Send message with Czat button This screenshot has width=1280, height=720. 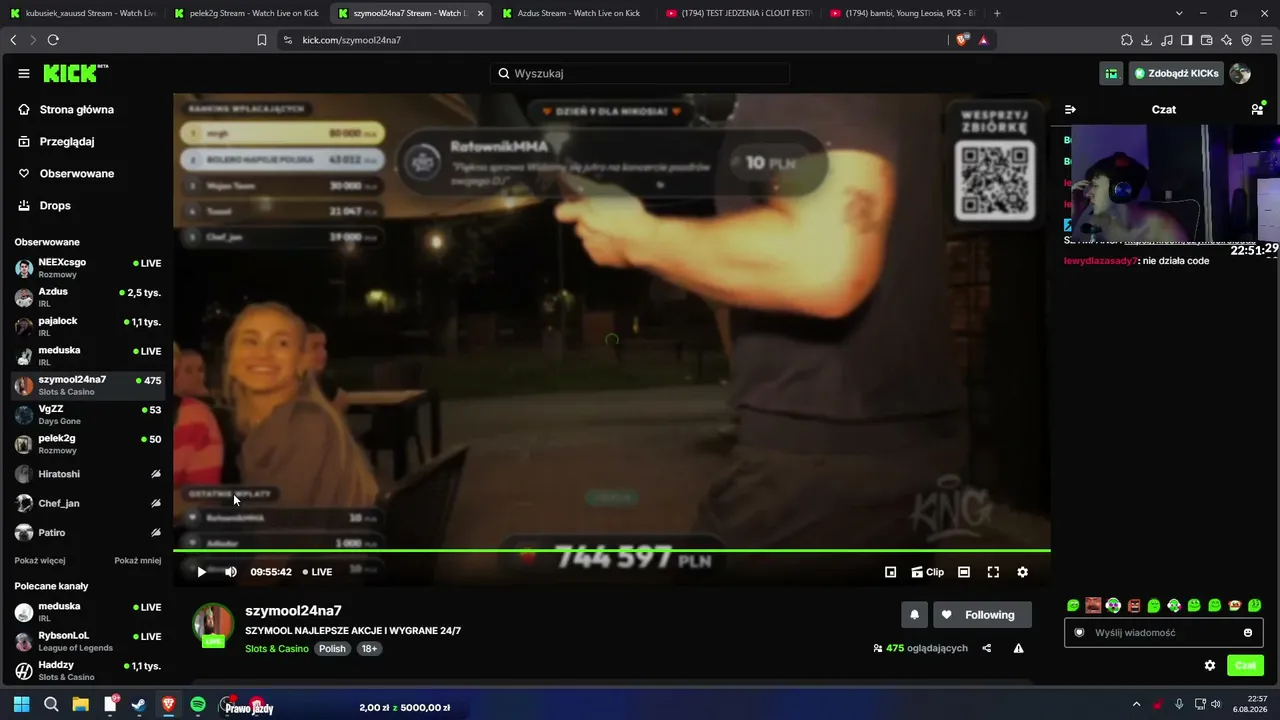(x=1245, y=665)
